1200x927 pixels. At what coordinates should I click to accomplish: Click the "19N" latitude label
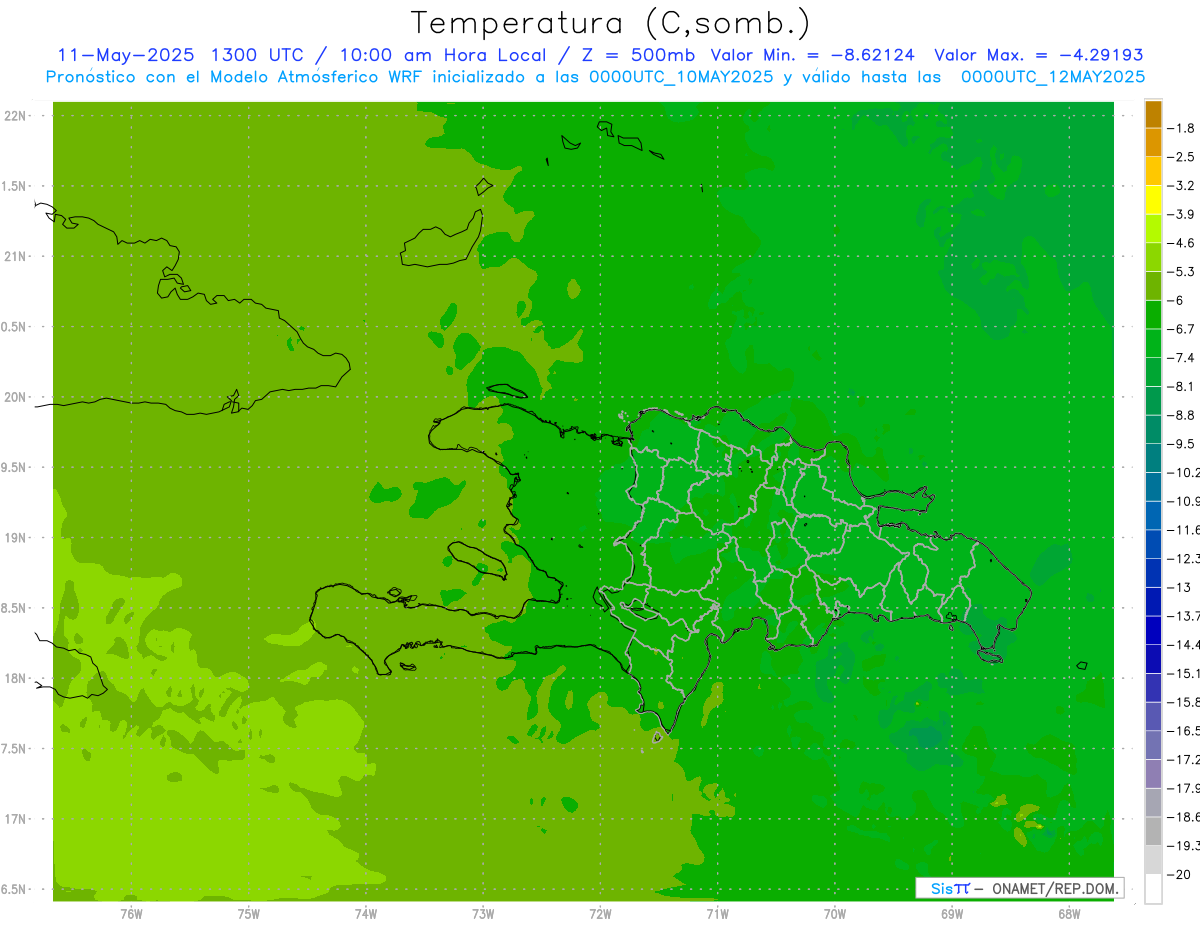[16, 538]
